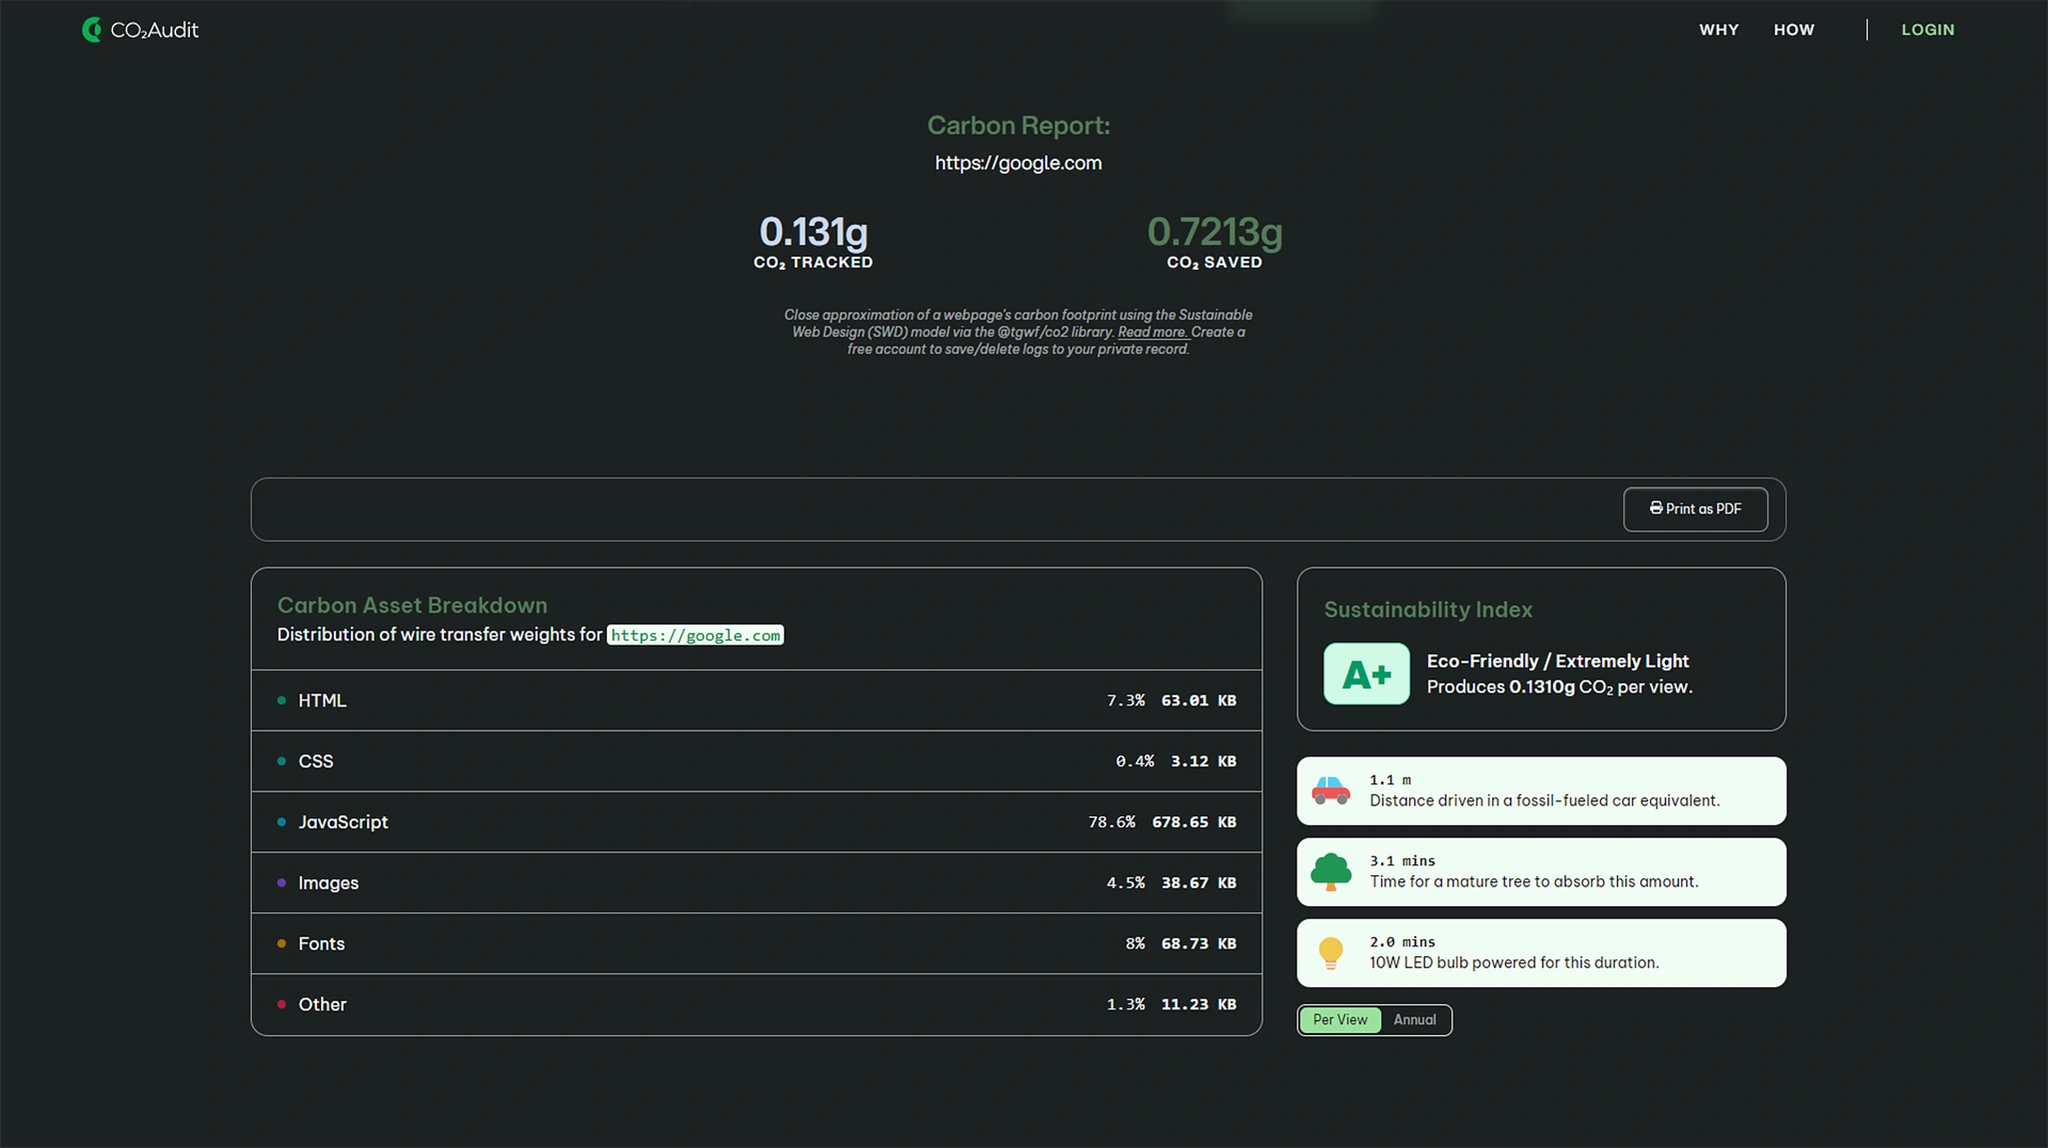2048x1148 pixels.
Task: Click the 0.131g CO2 tracked value
Action: (x=813, y=232)
